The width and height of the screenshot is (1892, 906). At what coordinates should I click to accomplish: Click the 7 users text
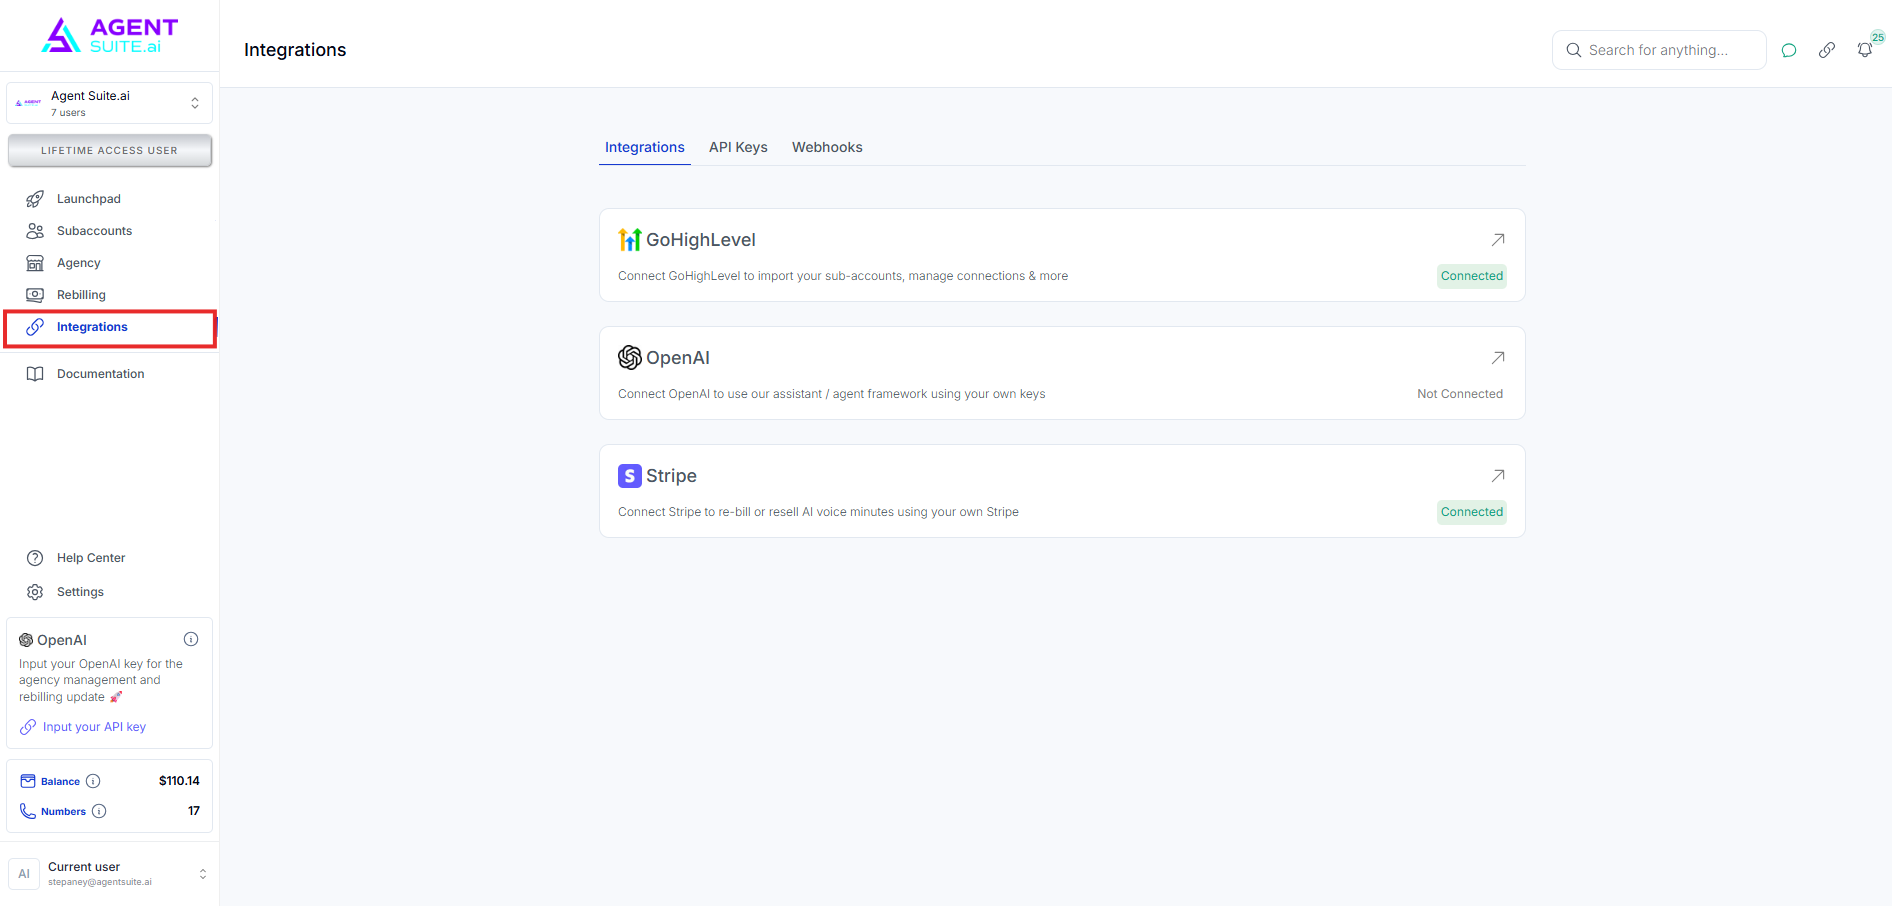(68, 113)
